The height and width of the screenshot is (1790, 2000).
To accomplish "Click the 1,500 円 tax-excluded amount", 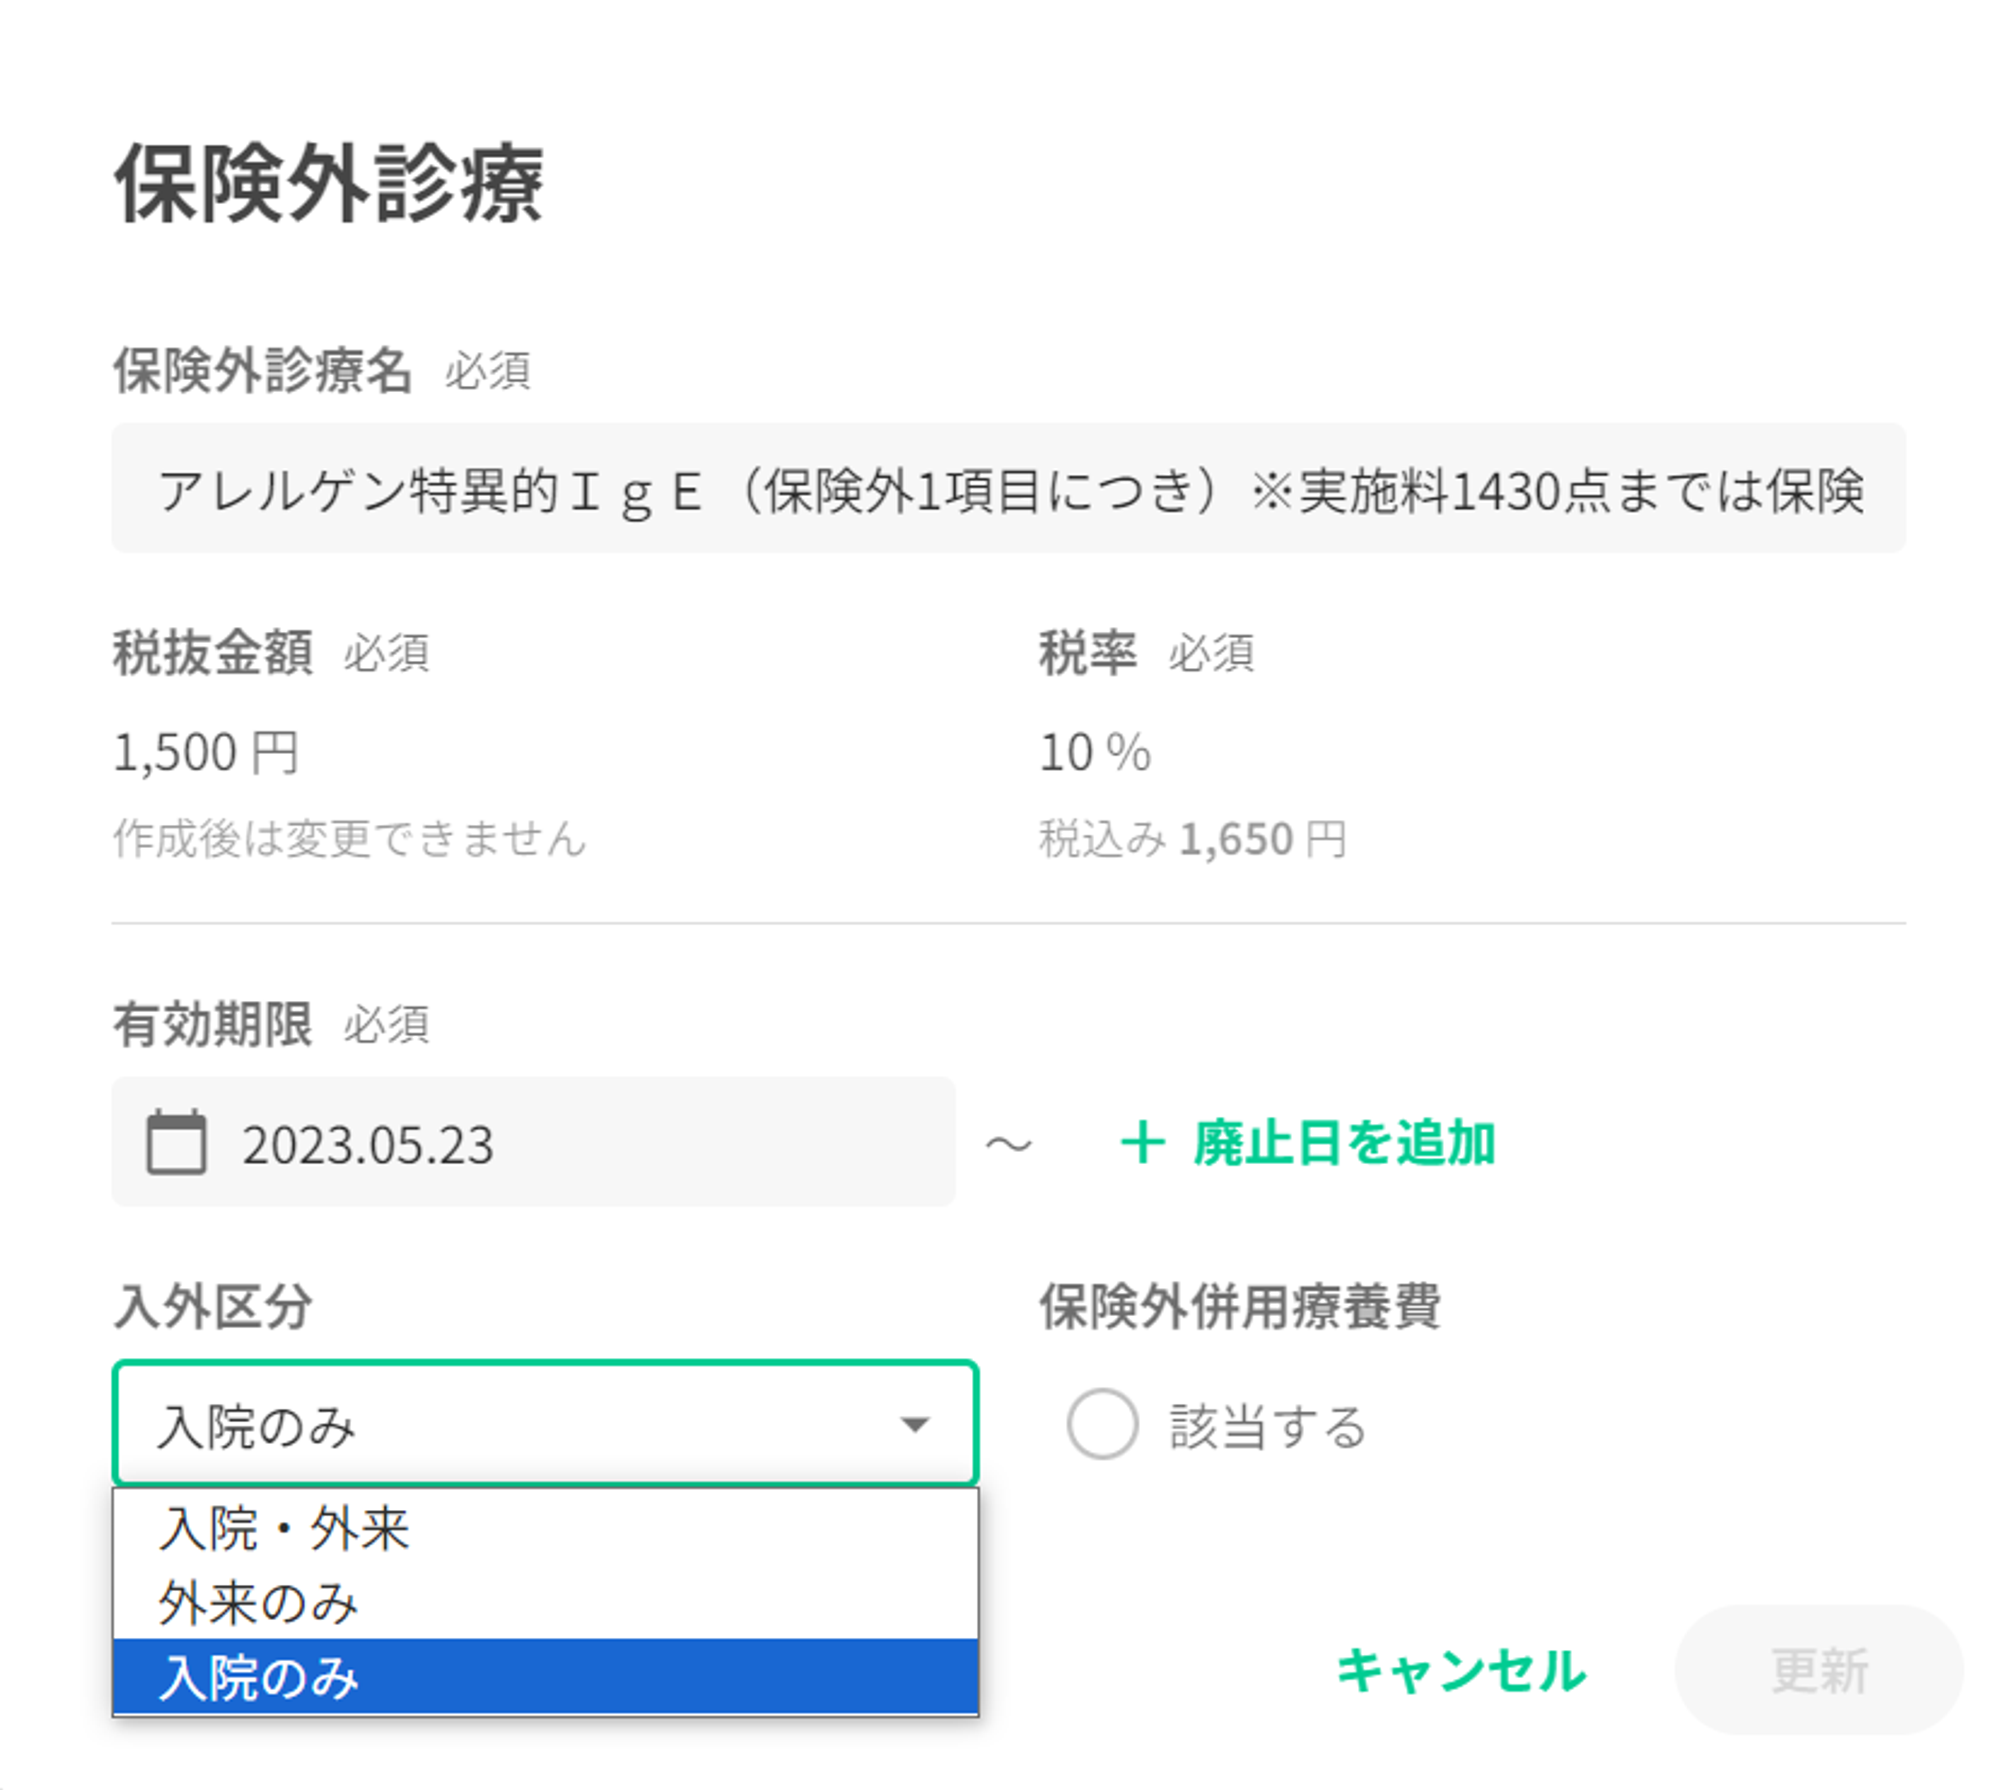I will [206, 752].
